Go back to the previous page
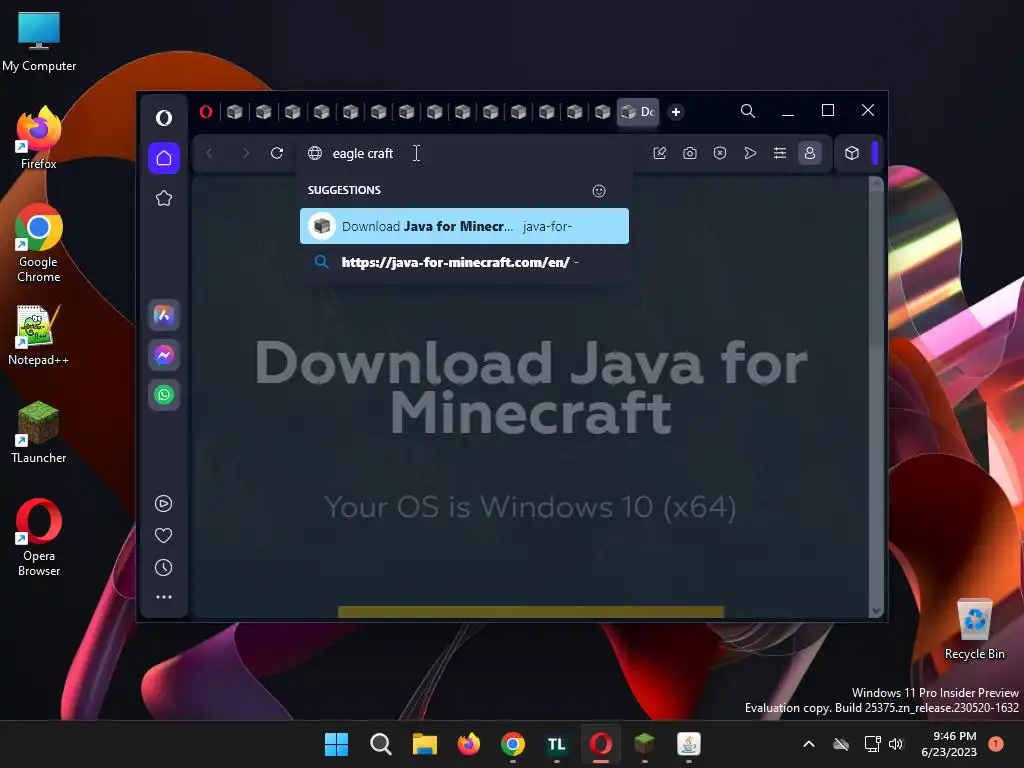Viewport: 1024px width, 768px height. tap(209, 153)
